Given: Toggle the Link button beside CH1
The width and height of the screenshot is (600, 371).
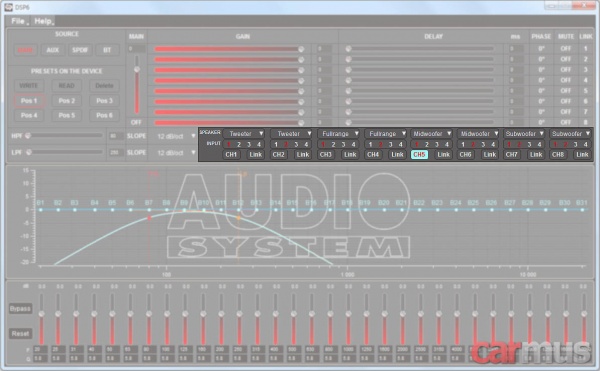Looking at the screenshot, I should pyautogui.click(x=255, y=155).
